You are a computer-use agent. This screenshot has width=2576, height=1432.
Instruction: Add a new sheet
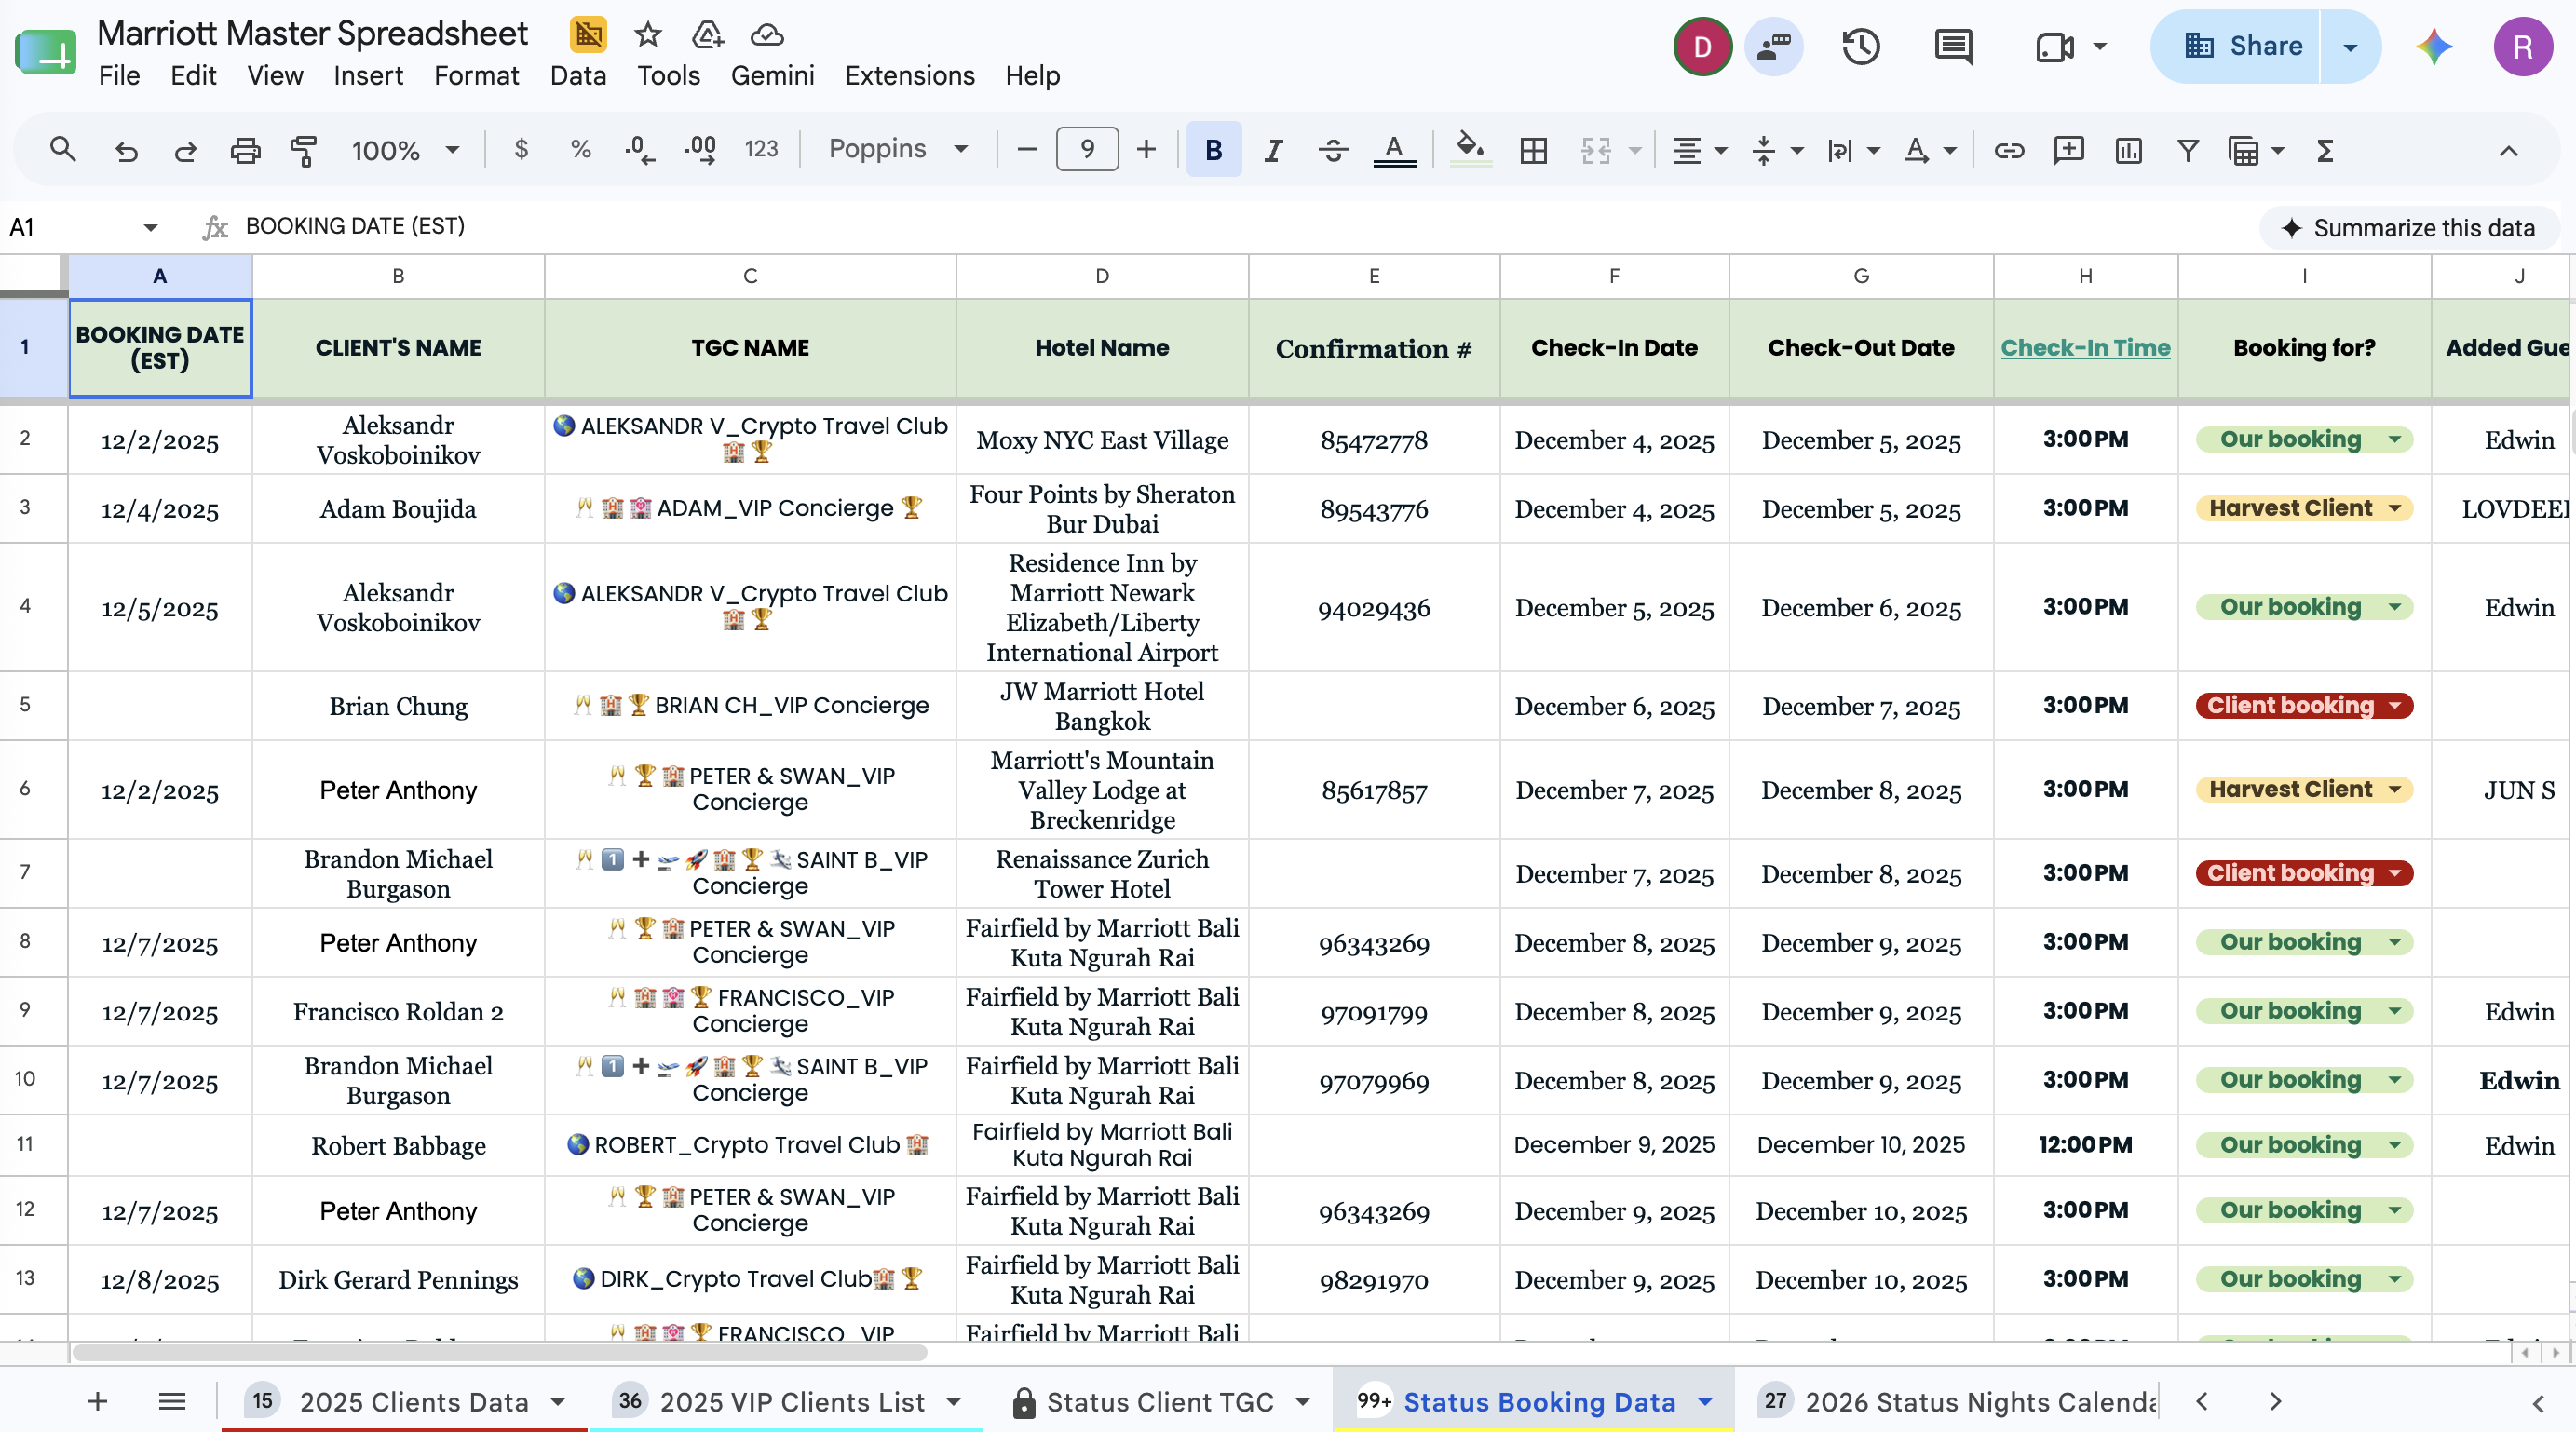(x=97, y=1401)
